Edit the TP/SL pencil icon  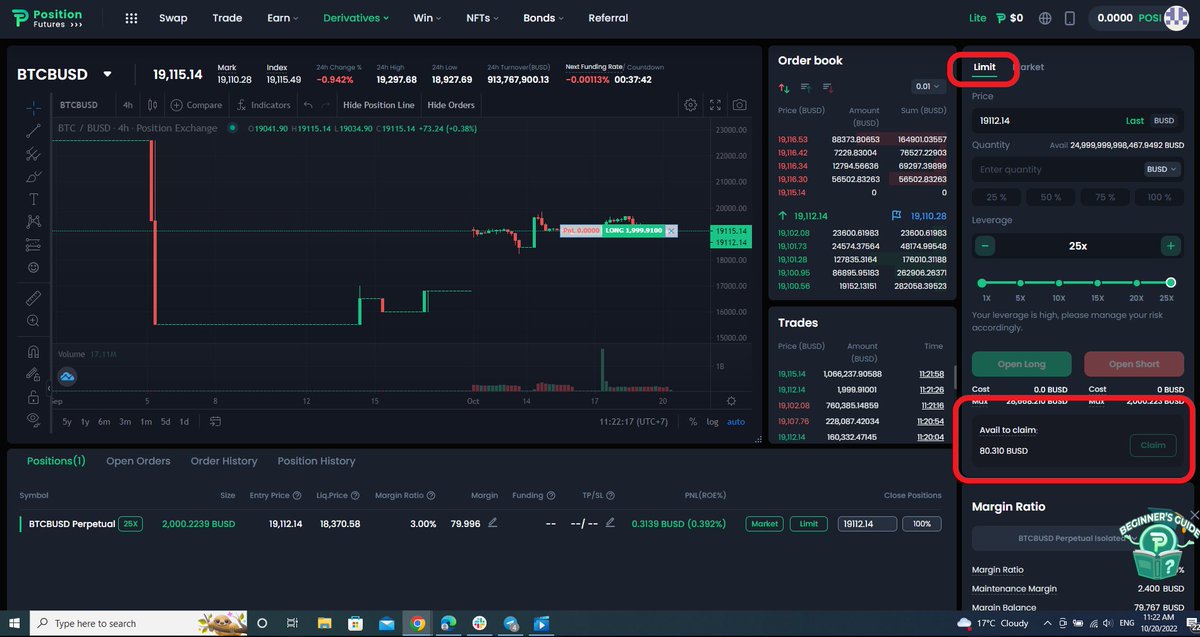click(610, 523)
